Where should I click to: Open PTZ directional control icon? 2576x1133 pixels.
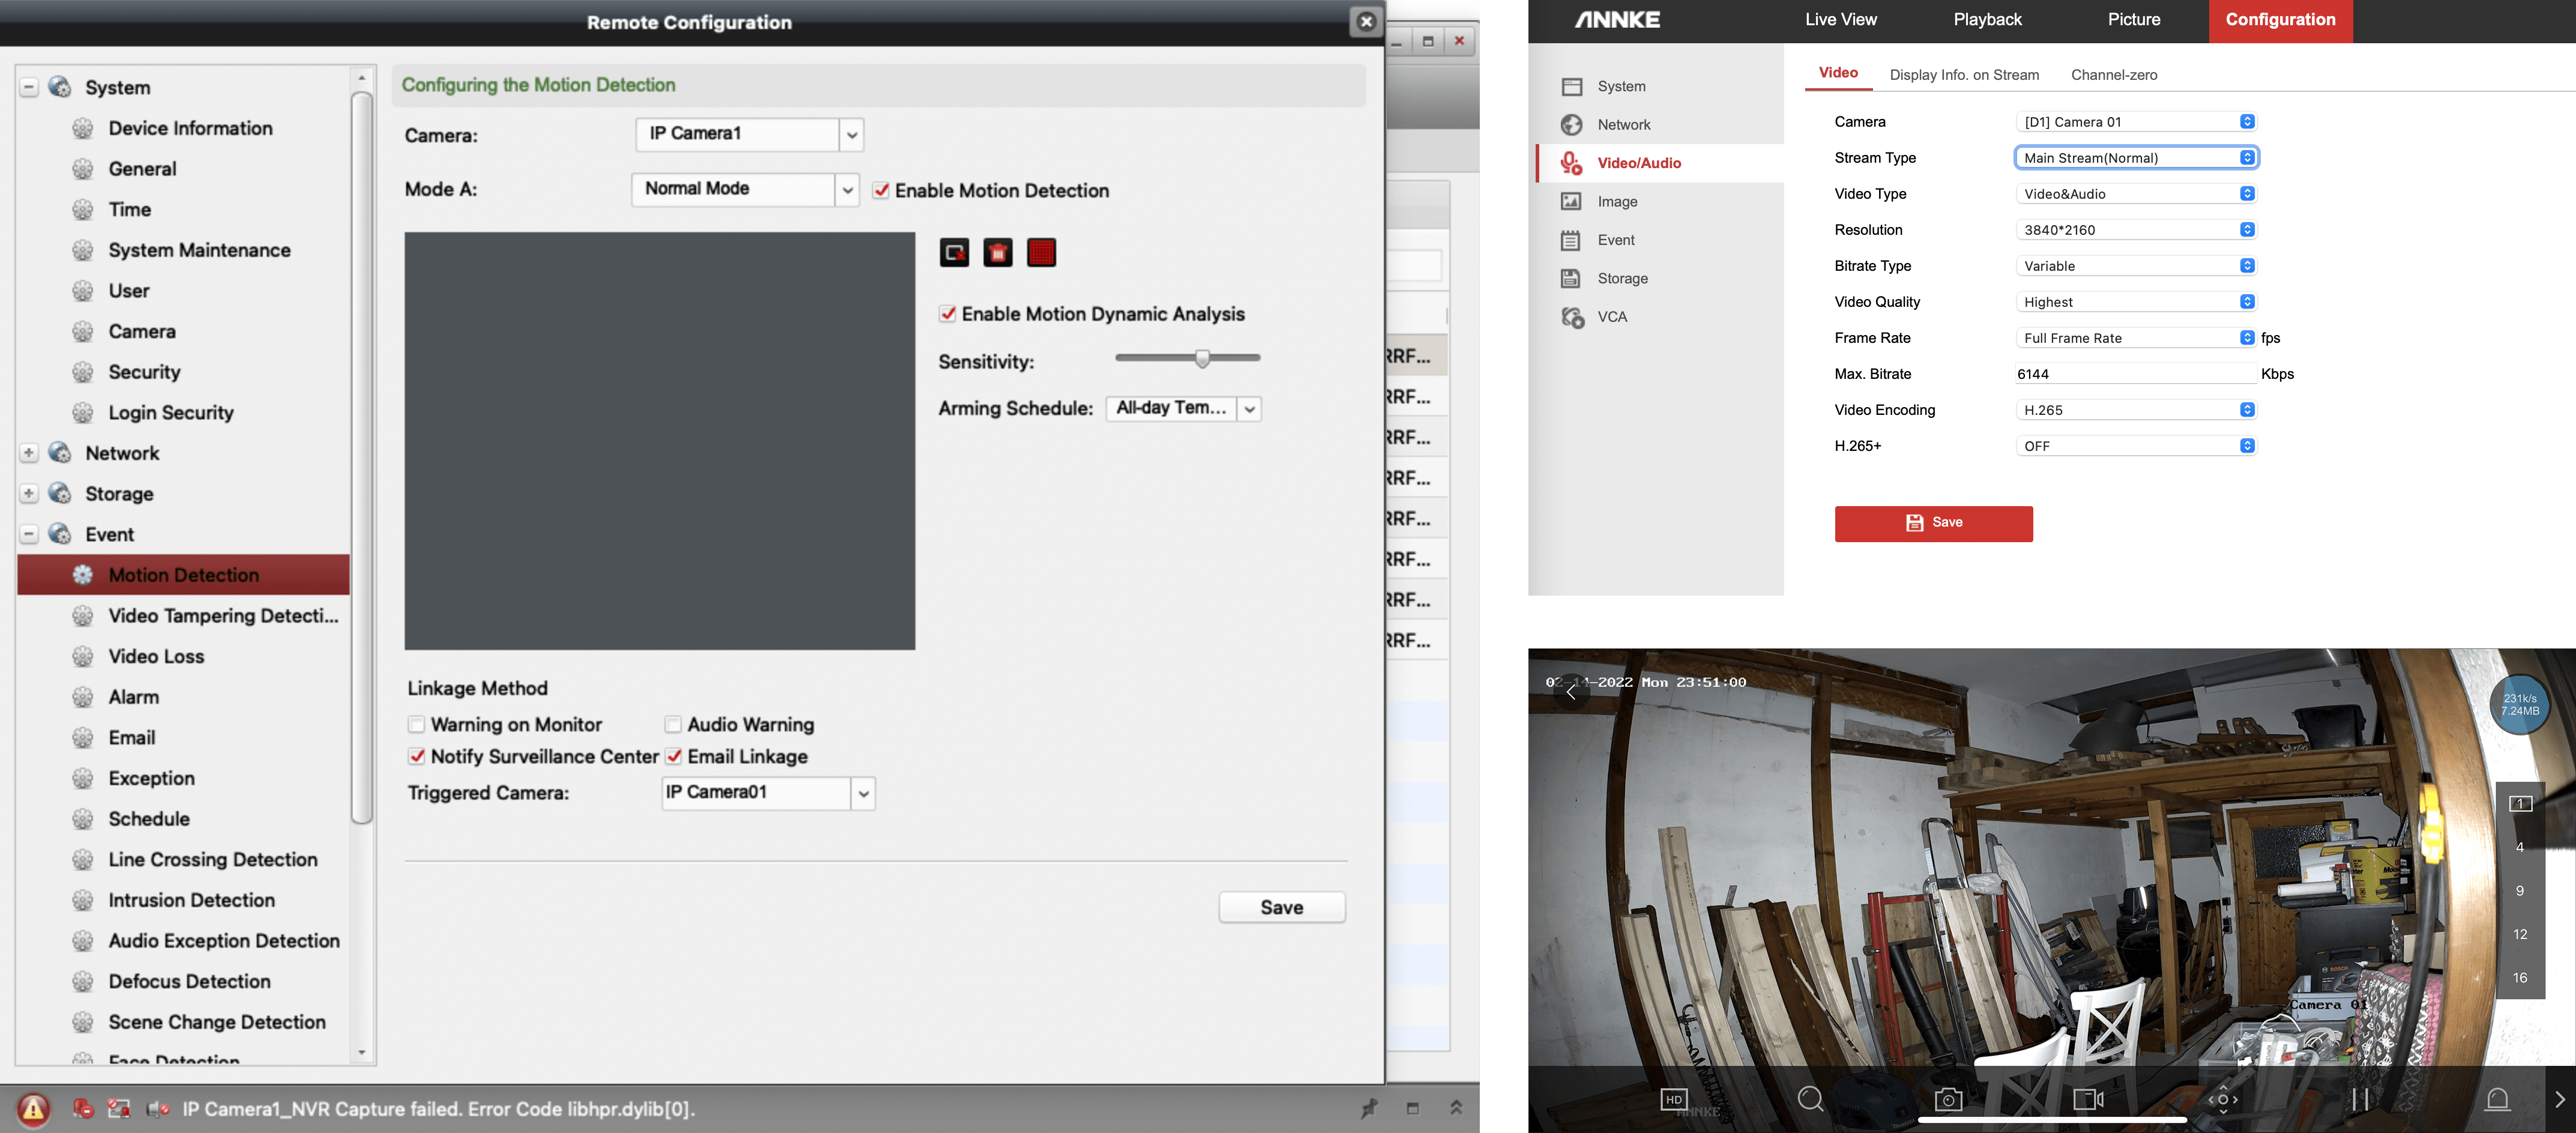2222,1099
